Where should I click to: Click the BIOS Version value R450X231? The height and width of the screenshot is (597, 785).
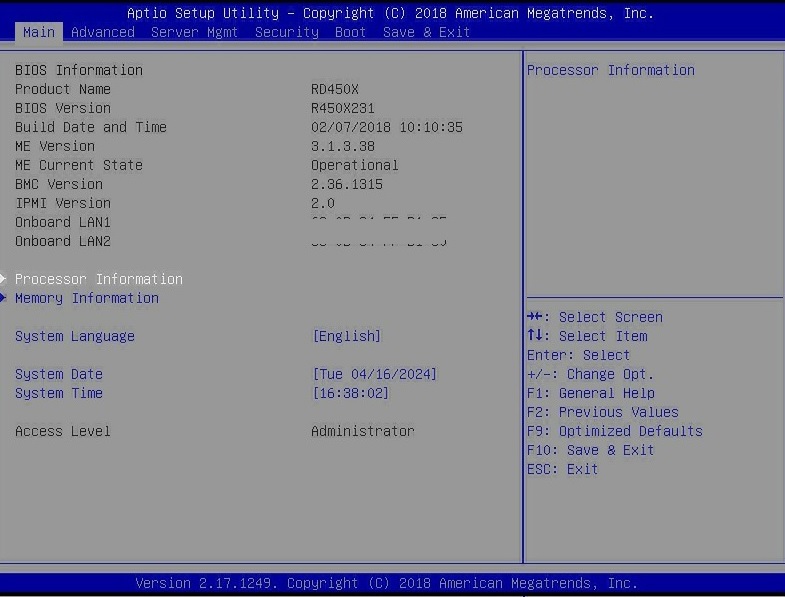(342, 108)
